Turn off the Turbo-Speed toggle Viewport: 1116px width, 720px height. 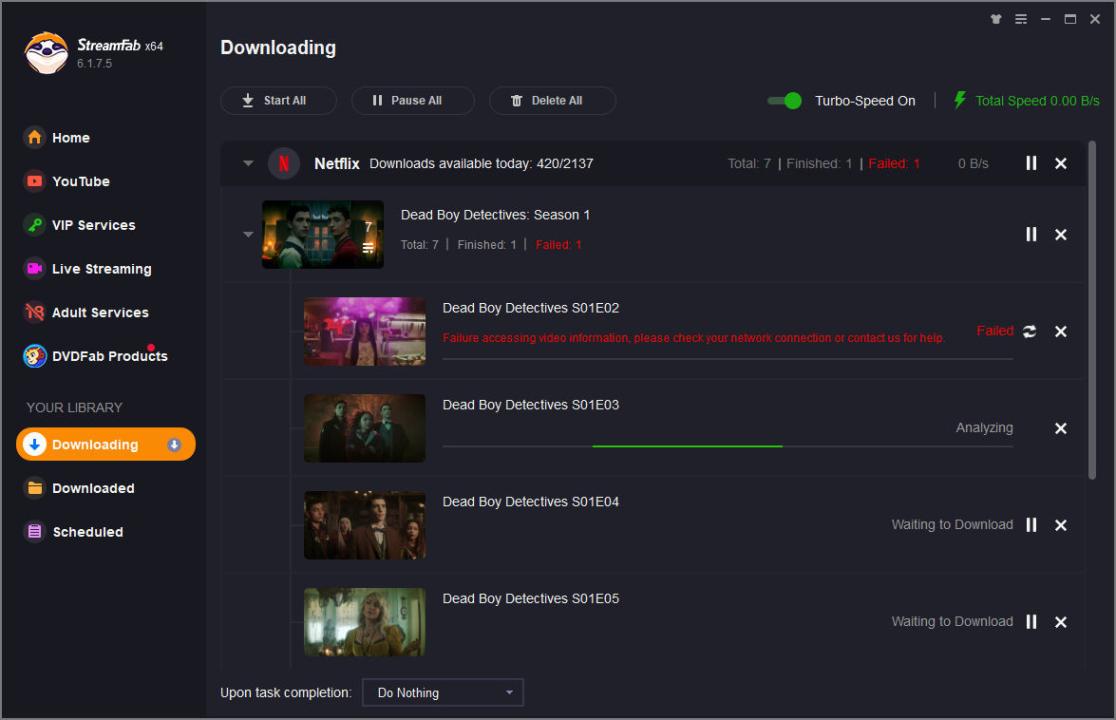tap(785, 101)
